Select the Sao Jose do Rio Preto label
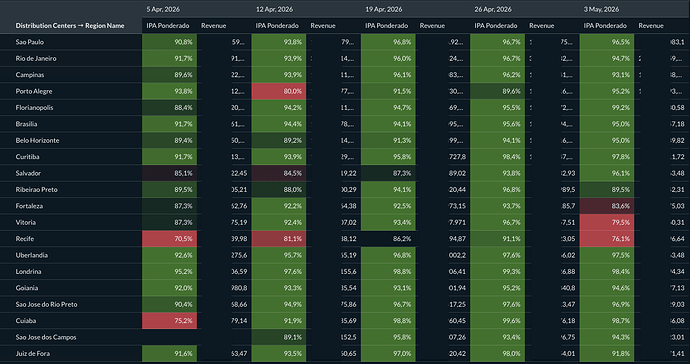 pos(46,304)
